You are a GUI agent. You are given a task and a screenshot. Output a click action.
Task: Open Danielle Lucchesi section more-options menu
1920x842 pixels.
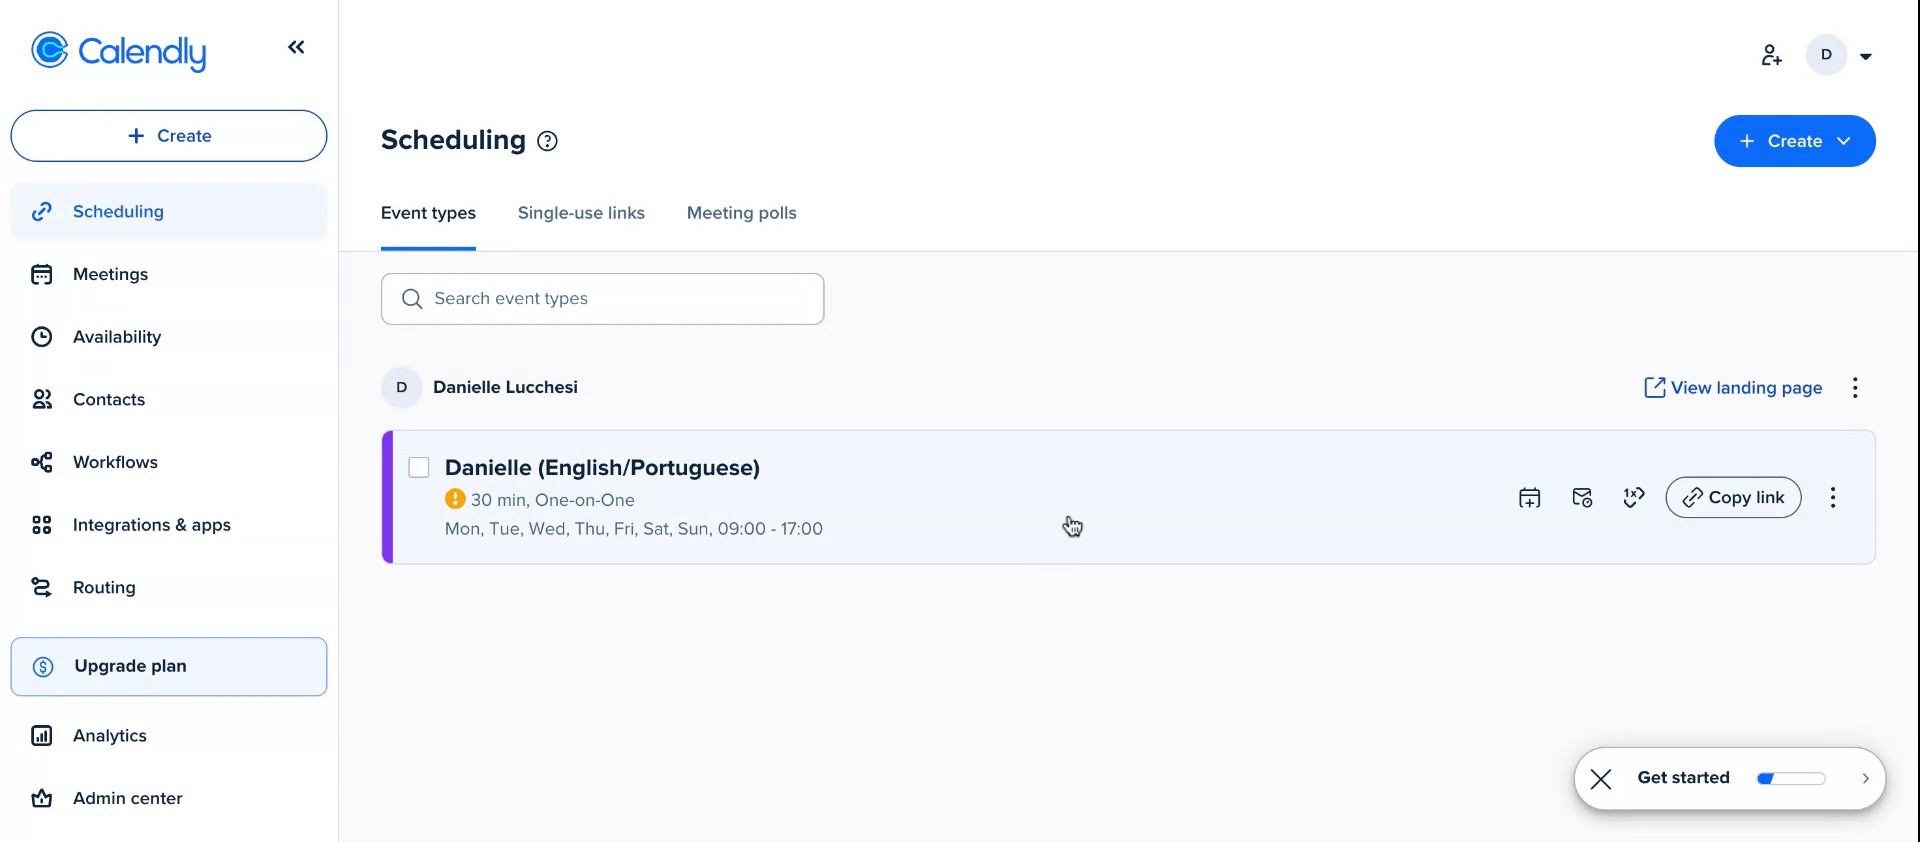1855,388
